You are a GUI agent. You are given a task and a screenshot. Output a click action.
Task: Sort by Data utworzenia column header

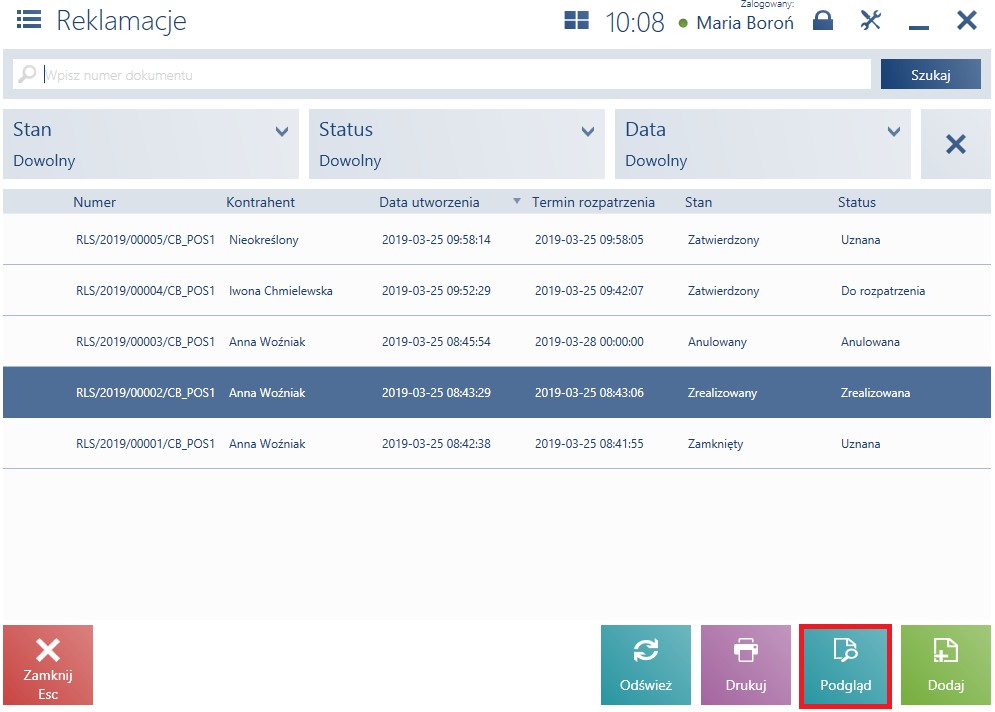pyautogui.click(x=429, y=202)
